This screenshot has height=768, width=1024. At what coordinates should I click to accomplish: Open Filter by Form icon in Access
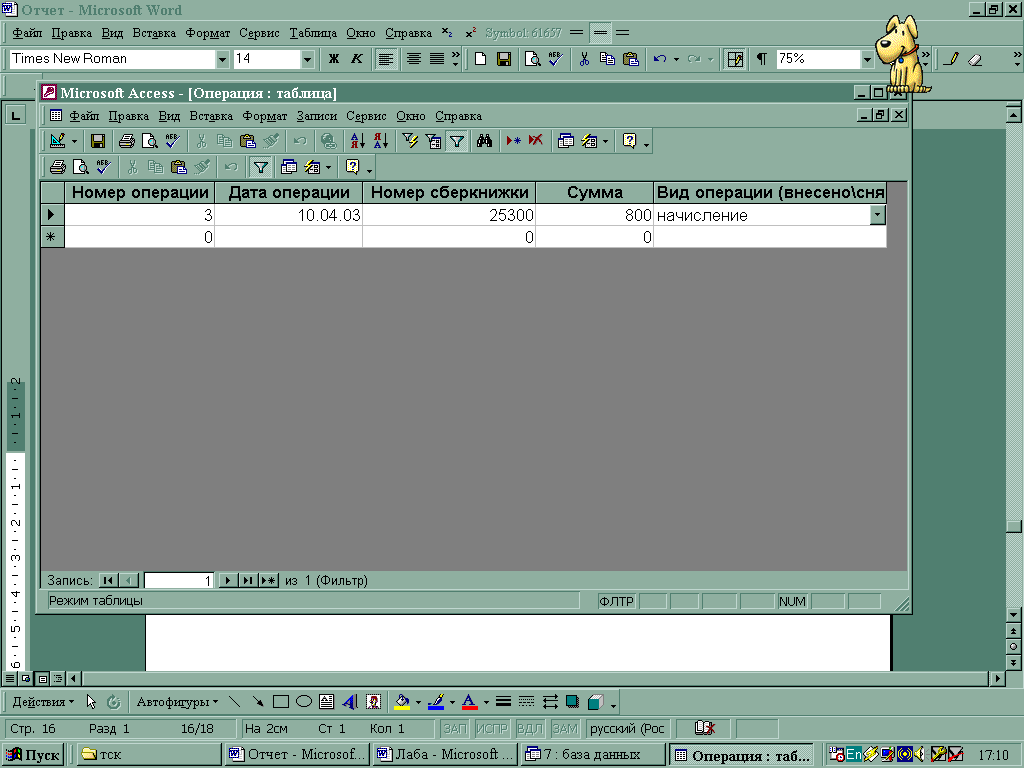tap(434, 140)
